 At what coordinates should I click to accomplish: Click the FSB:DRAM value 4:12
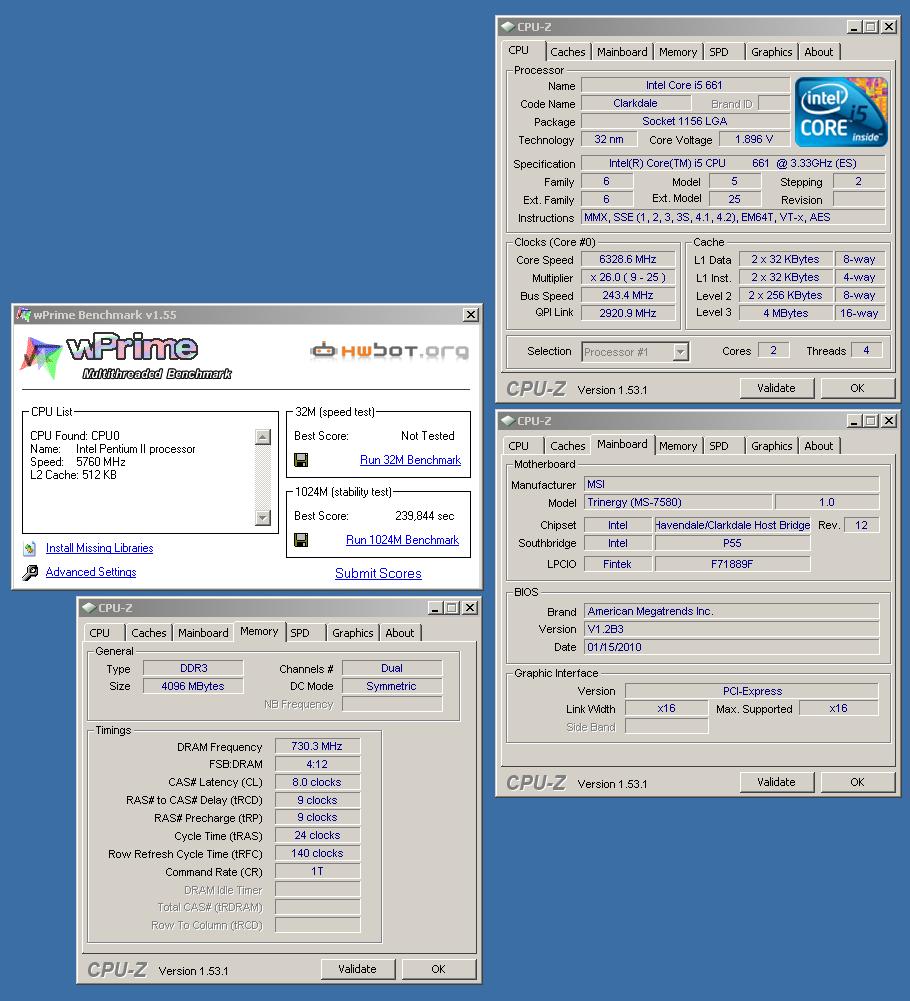(x=317, y=764)
